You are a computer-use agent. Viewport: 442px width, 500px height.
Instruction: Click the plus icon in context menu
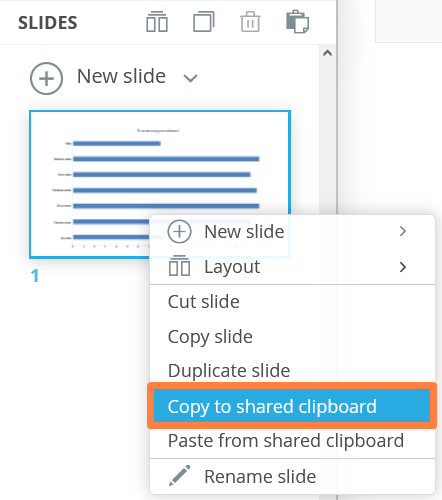pos(179,231)
